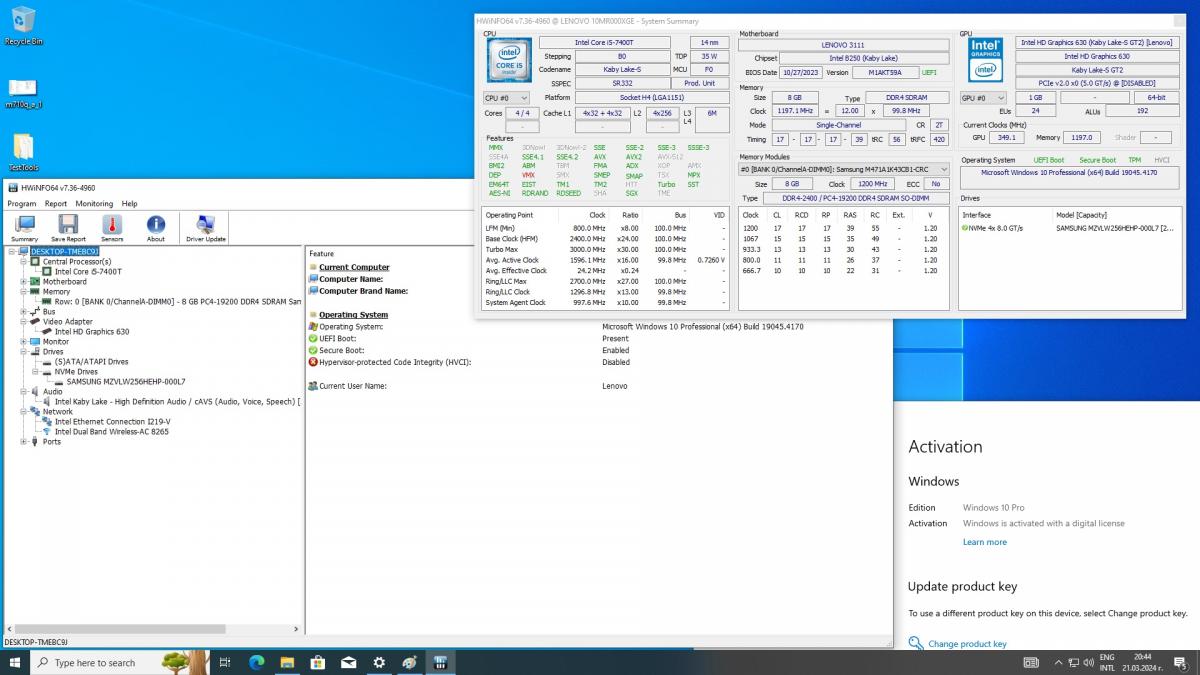Click the Secure Boot feature row
The image size is (1200, 675).
[x=598, y=351]
